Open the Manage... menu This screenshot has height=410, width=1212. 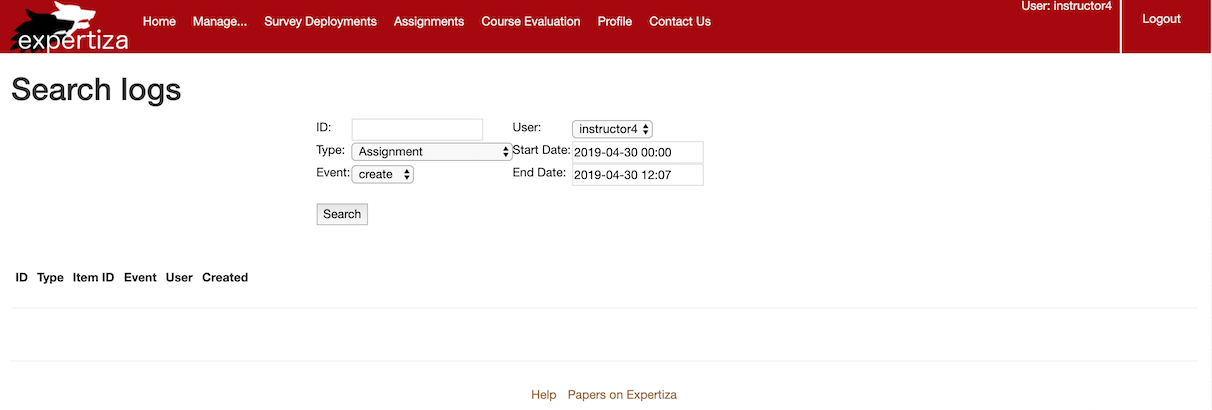pos(220,21)
